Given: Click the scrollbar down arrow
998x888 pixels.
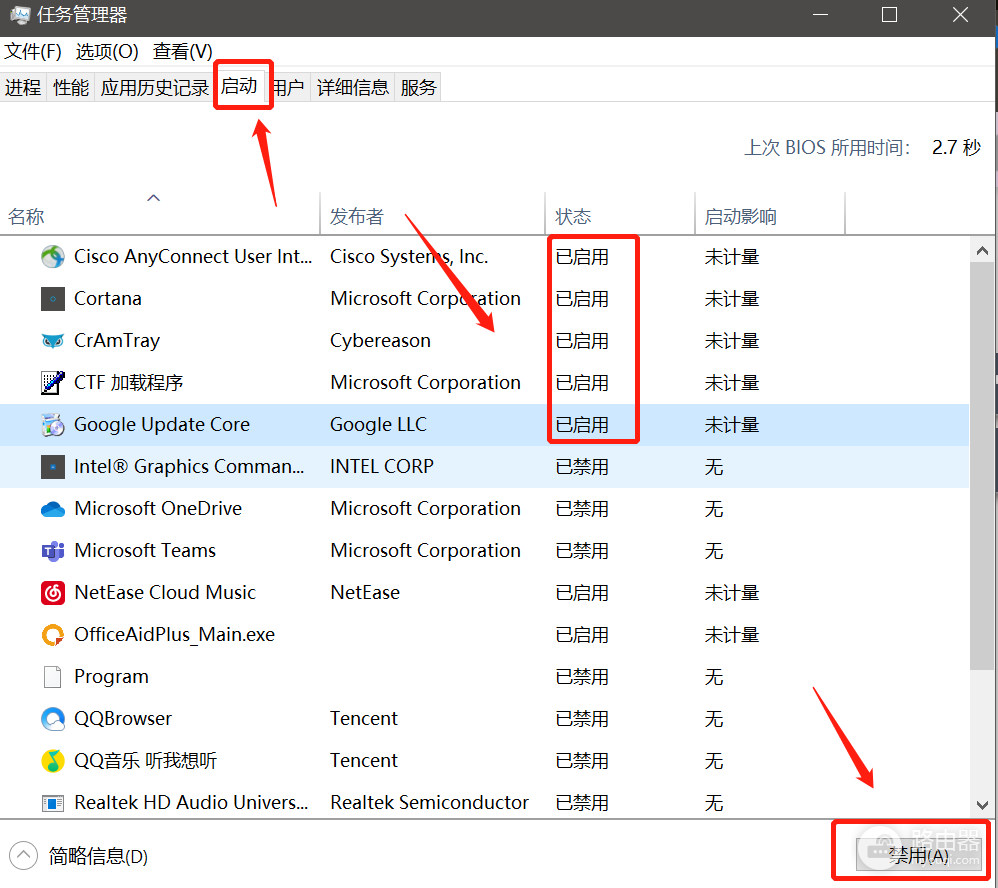Looking at the screenshot, I should pyautogui.click(x=982, y=805).
